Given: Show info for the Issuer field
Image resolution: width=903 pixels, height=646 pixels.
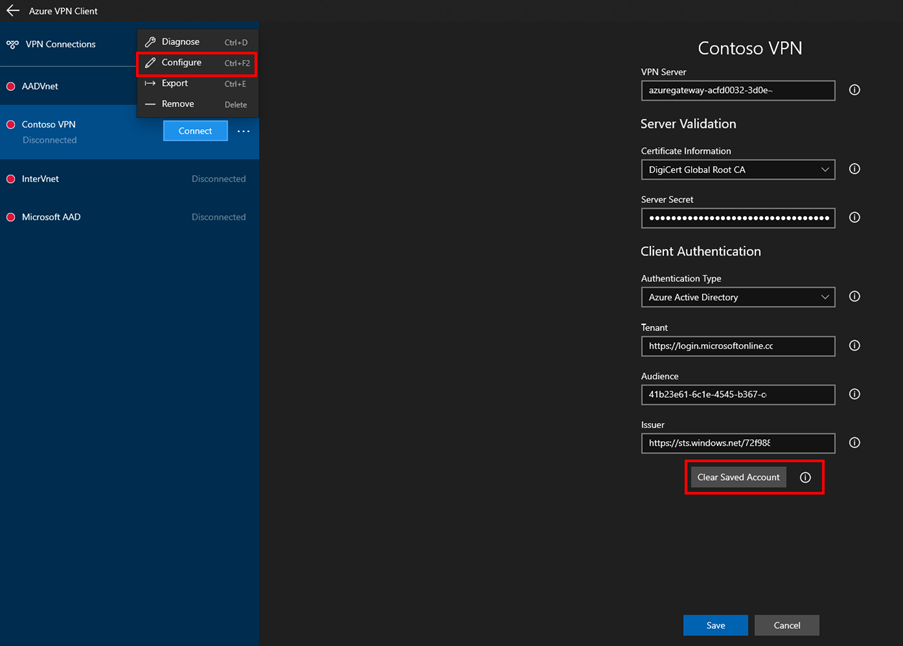Looking at the screenshot, I should coord(855,443).
